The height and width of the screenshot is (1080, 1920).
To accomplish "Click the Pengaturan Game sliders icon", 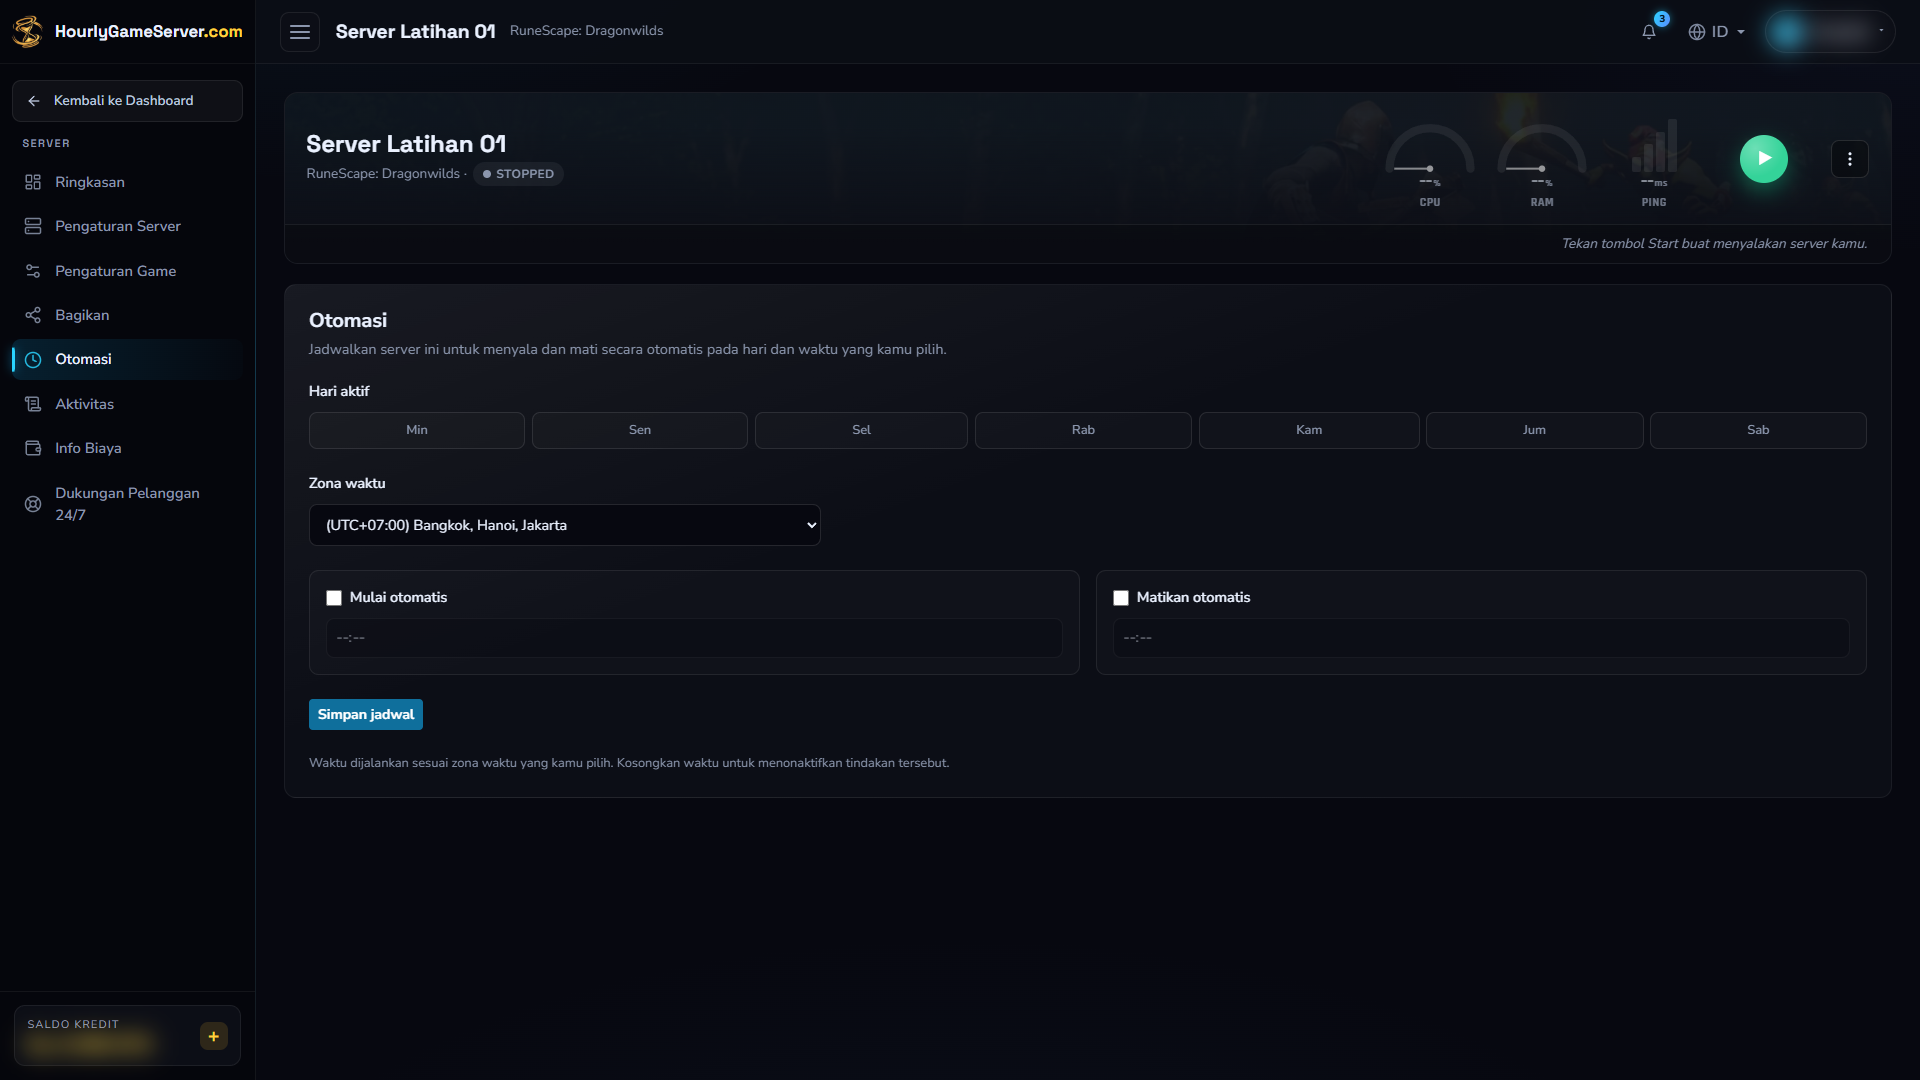I will pyautogui.click(x=33, y=271).
